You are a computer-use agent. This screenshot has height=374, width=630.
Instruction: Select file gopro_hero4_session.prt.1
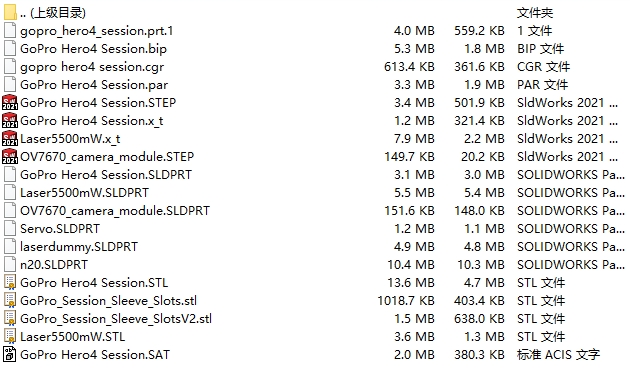click(x=97, y=31)
